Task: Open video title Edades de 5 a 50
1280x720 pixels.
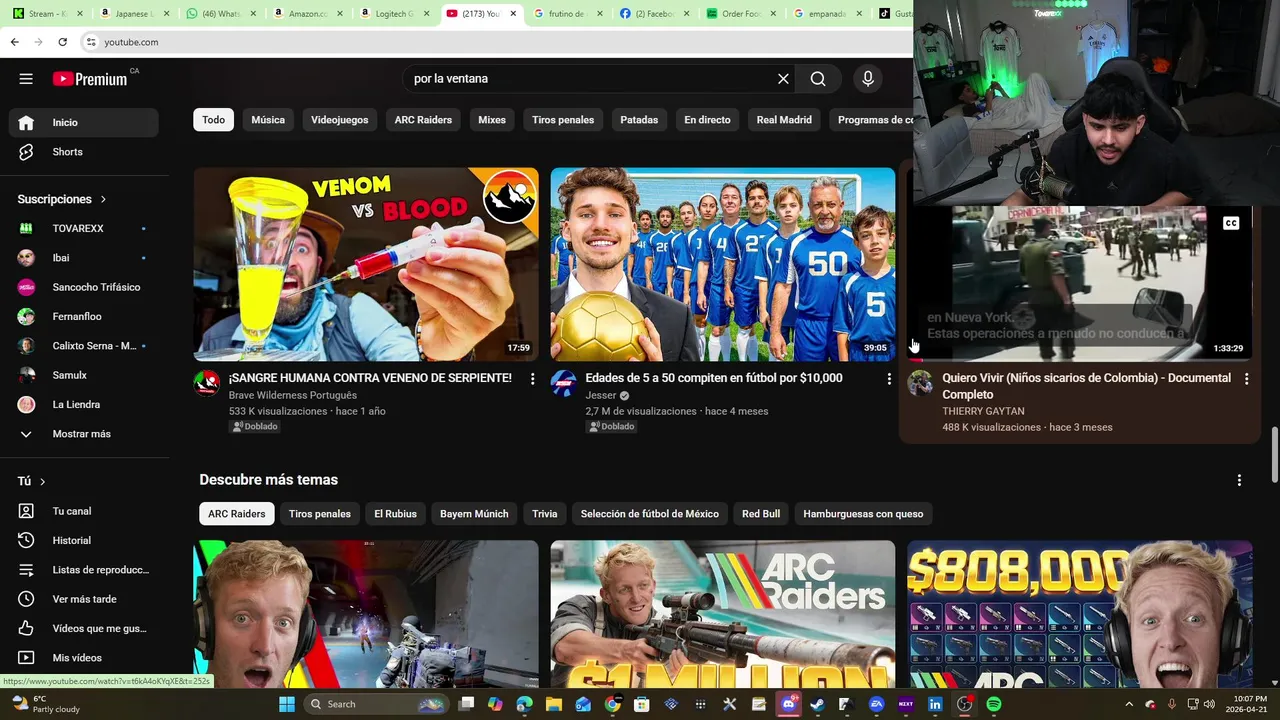Action: (714, 378)
